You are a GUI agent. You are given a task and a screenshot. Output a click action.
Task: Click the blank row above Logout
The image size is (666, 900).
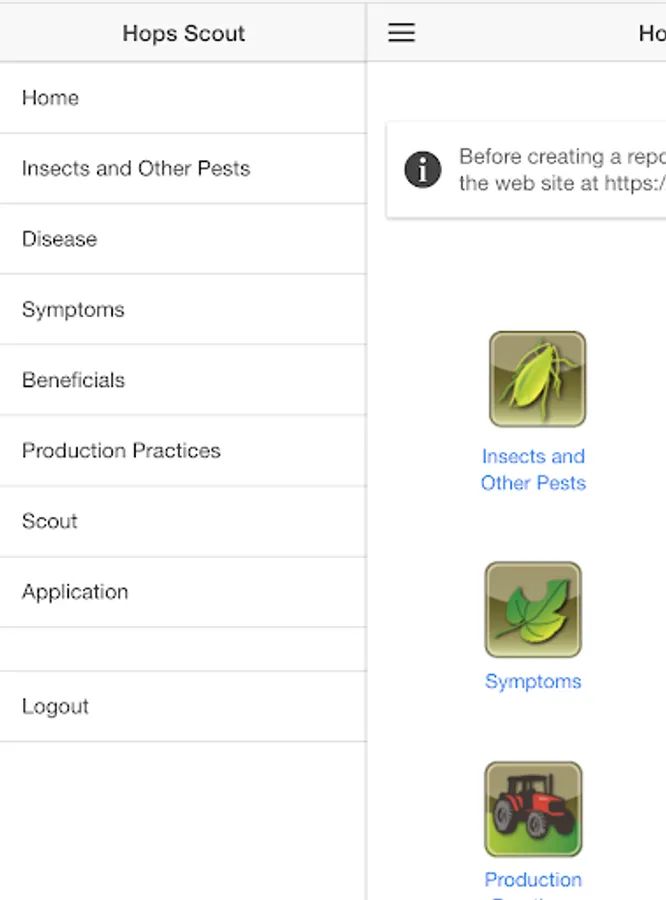[183, 649]
